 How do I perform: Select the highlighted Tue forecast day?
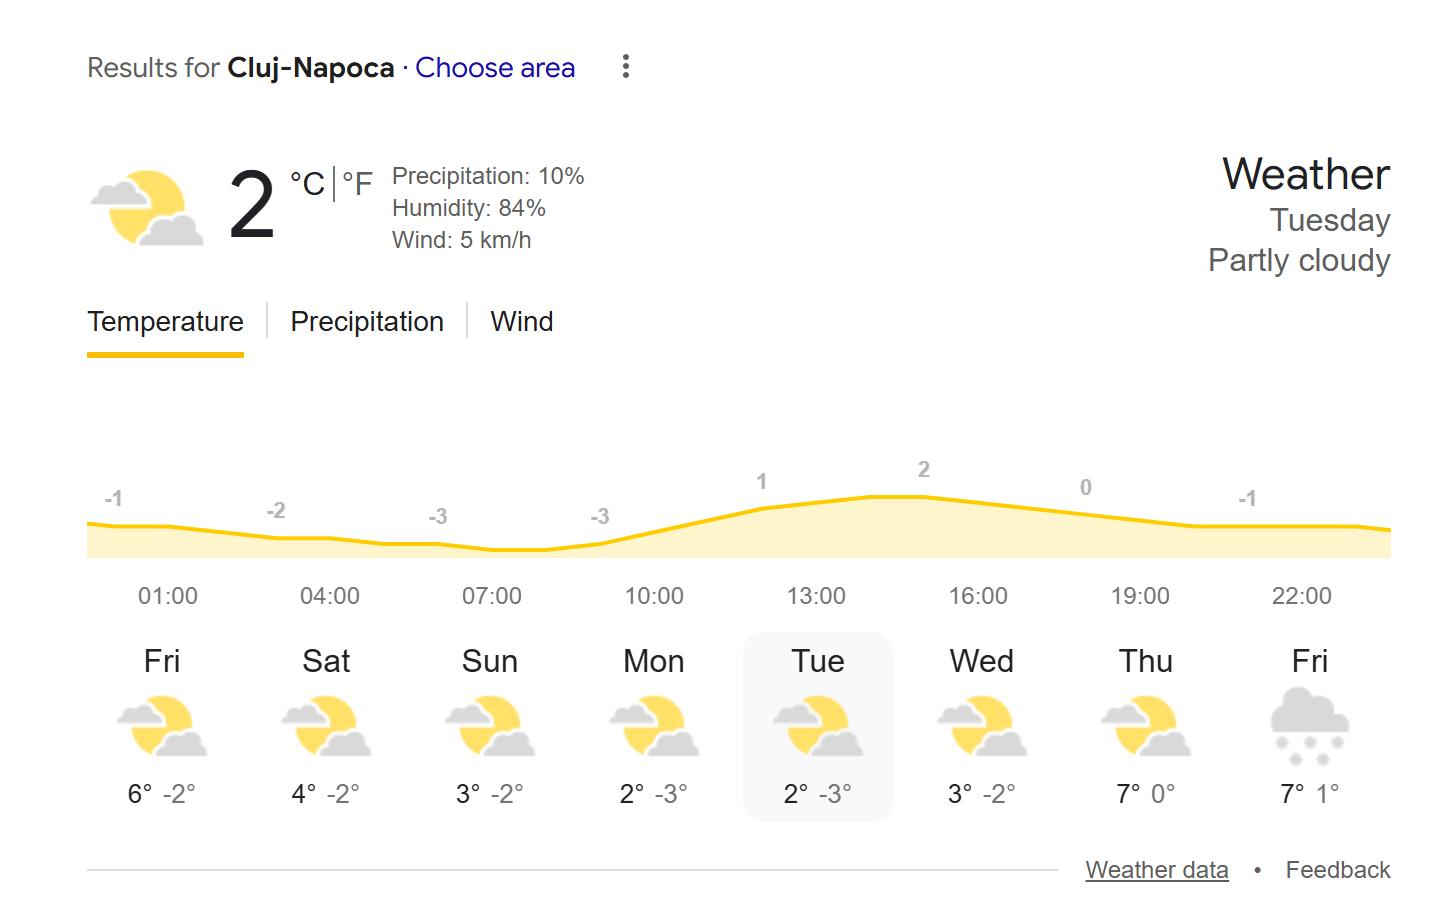pos(818,726)
